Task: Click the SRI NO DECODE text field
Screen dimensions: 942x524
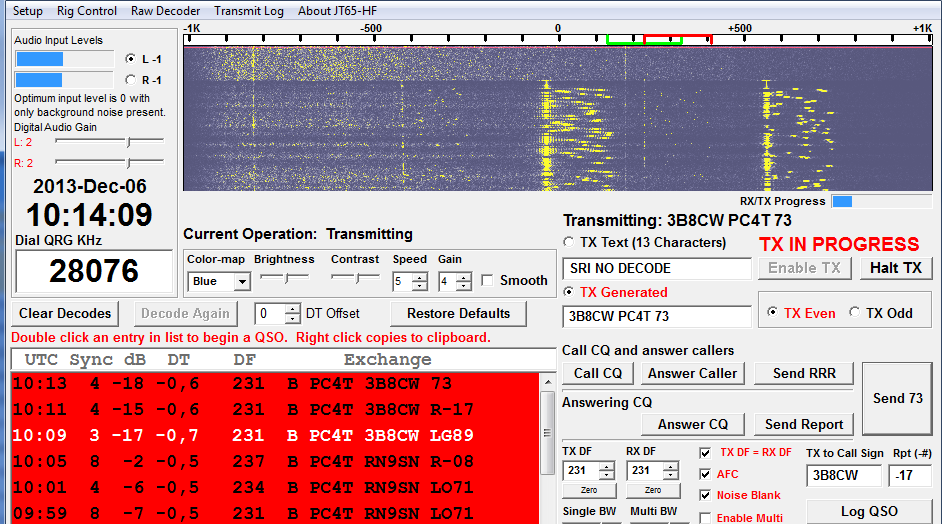Action: (657, 269)
